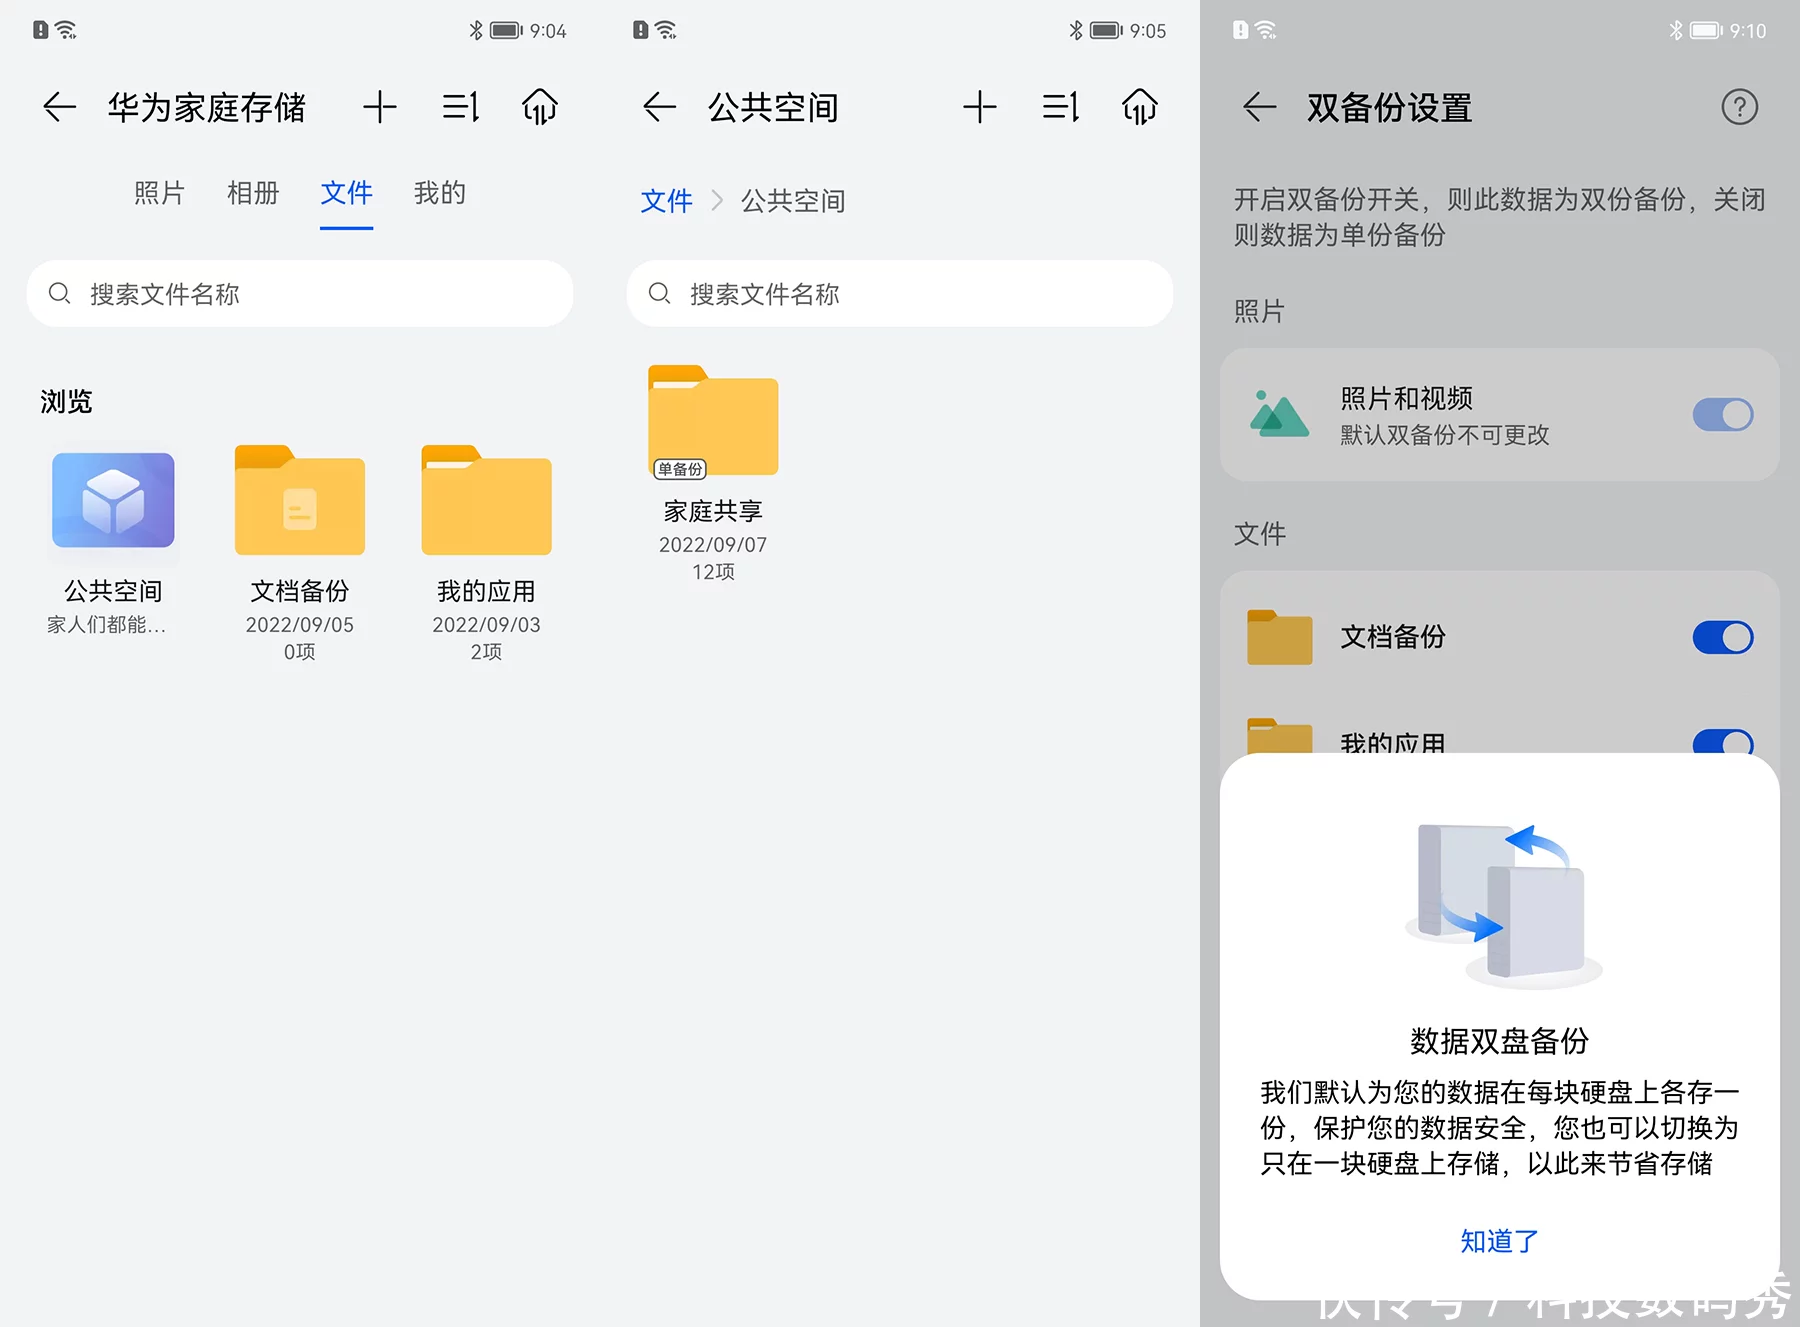
Task: Go back from 双备份设置 screen
Action: 1259,107
